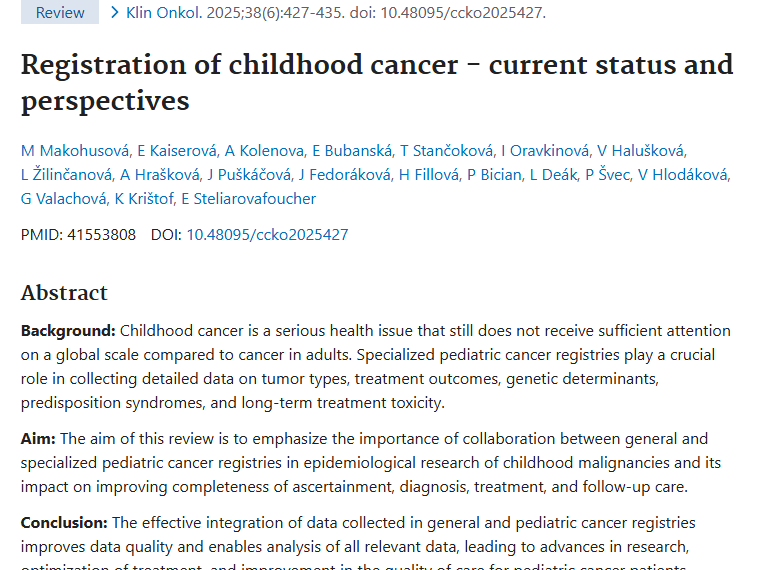
Task: Open author M Makohusová's link
Action: coord(75,151)
